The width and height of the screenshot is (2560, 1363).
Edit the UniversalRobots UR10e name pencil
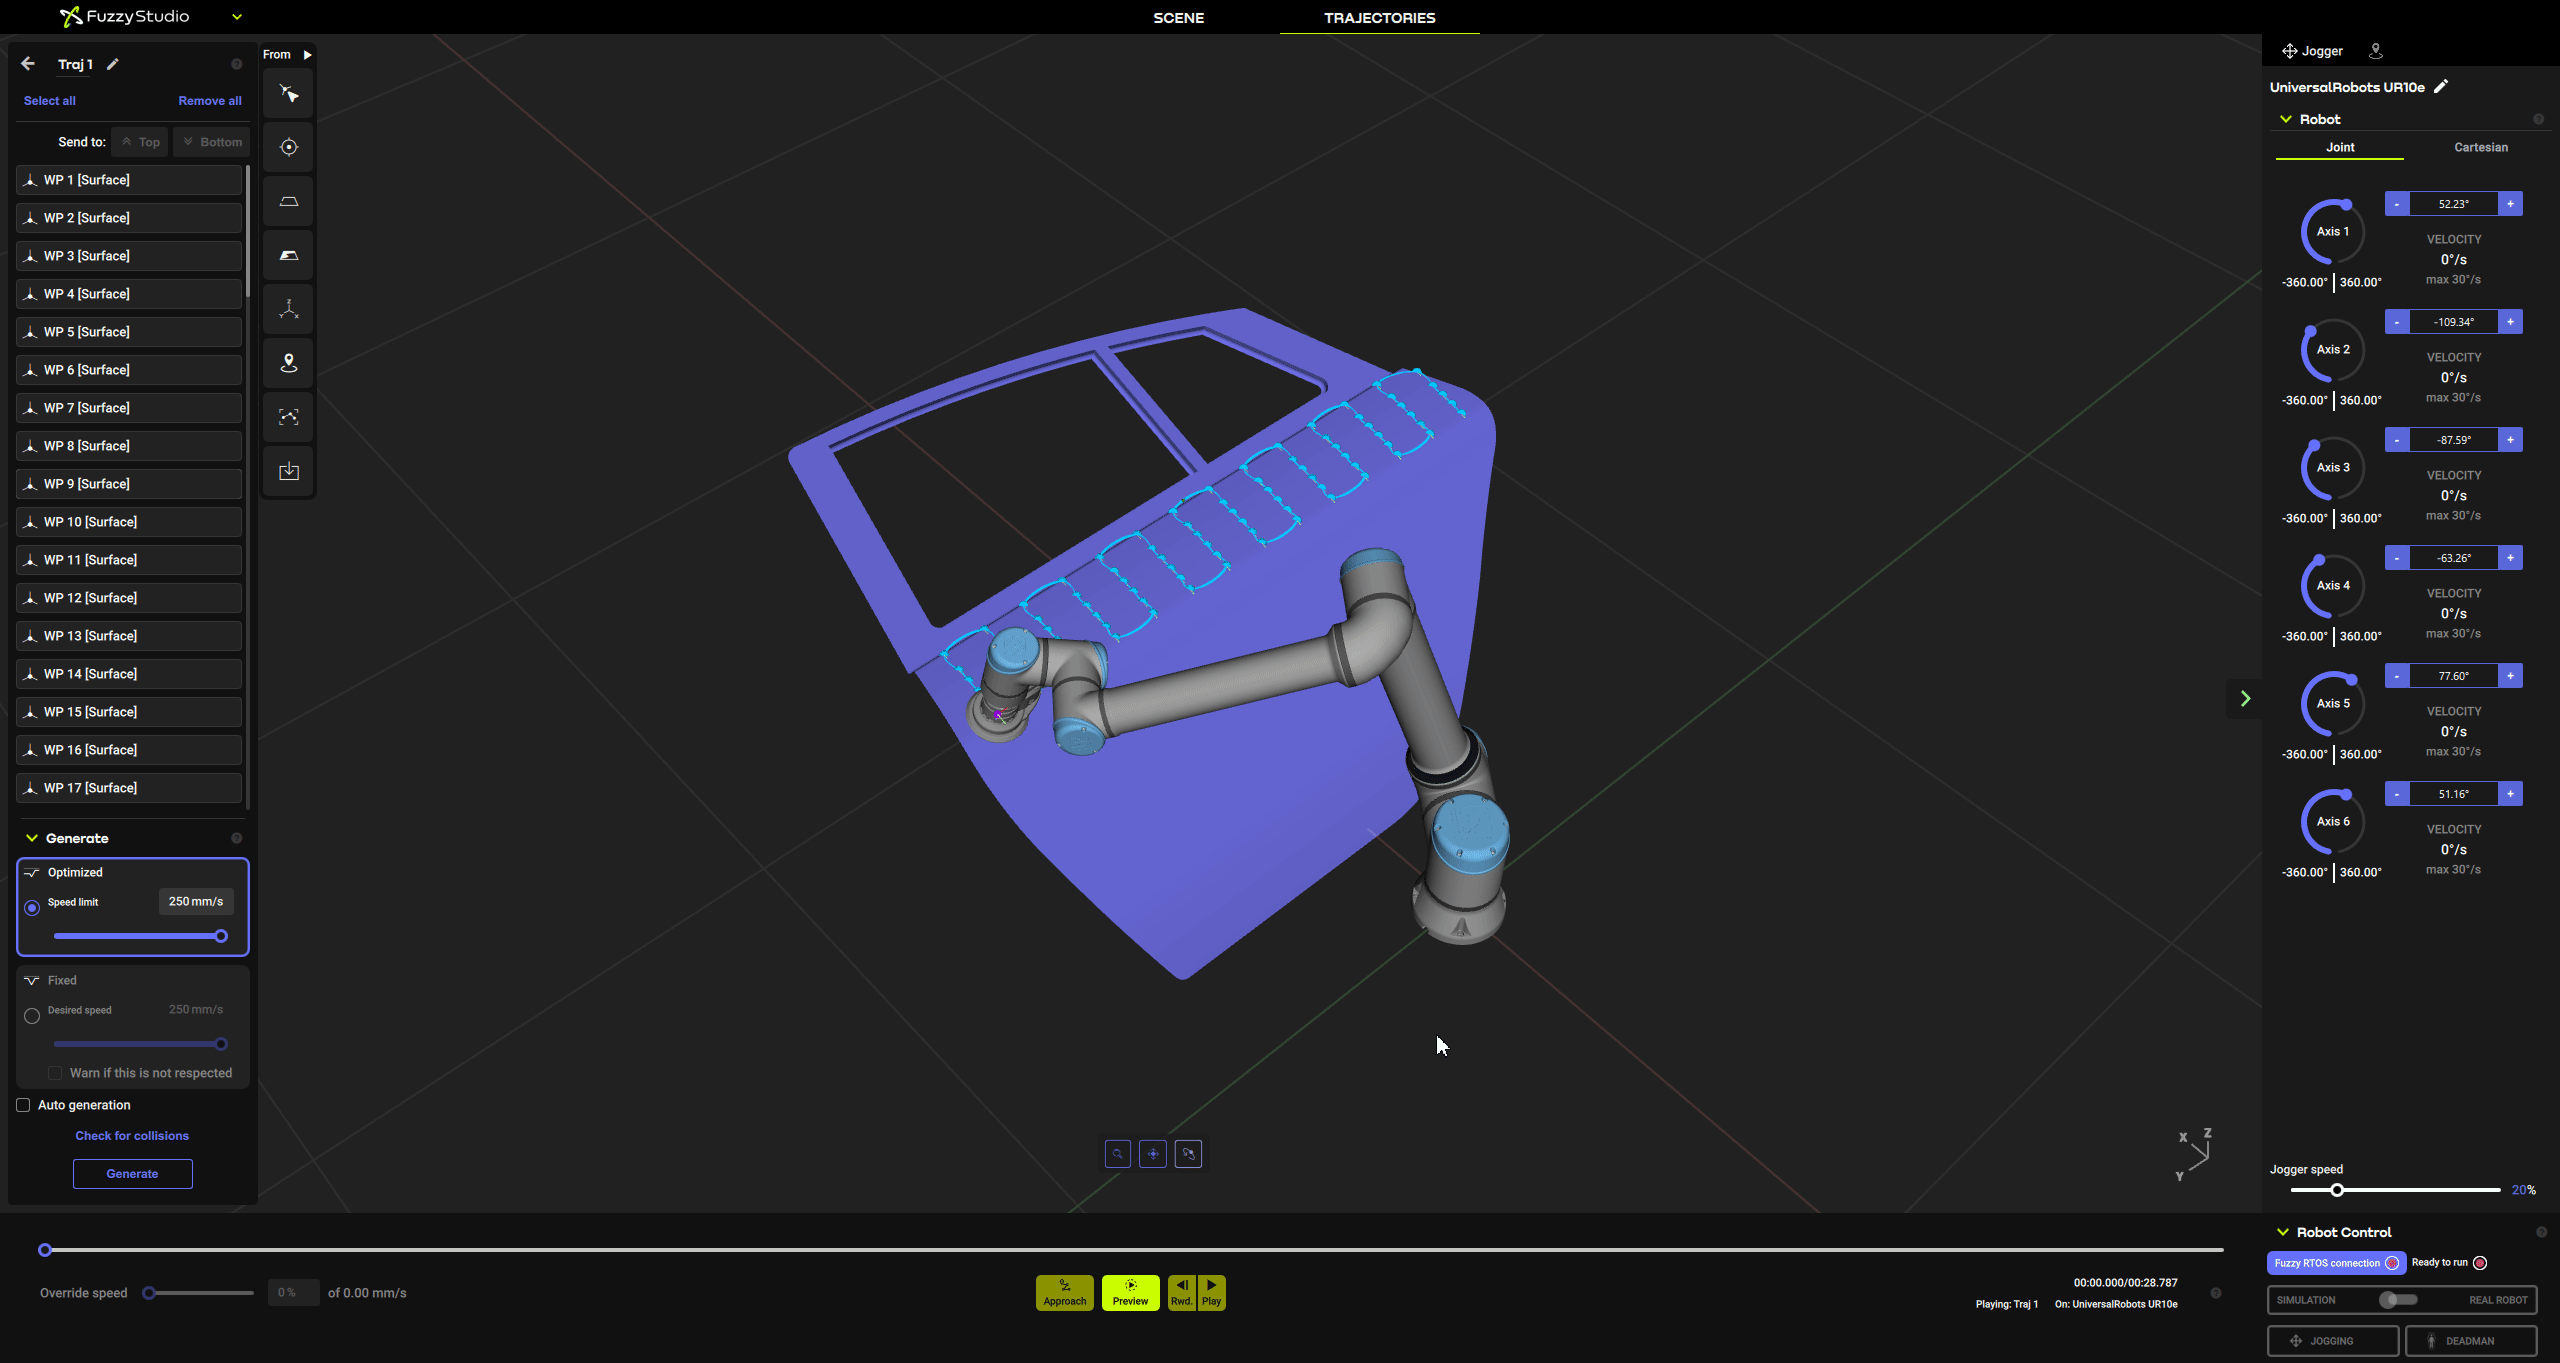[x=2441, y=87]
